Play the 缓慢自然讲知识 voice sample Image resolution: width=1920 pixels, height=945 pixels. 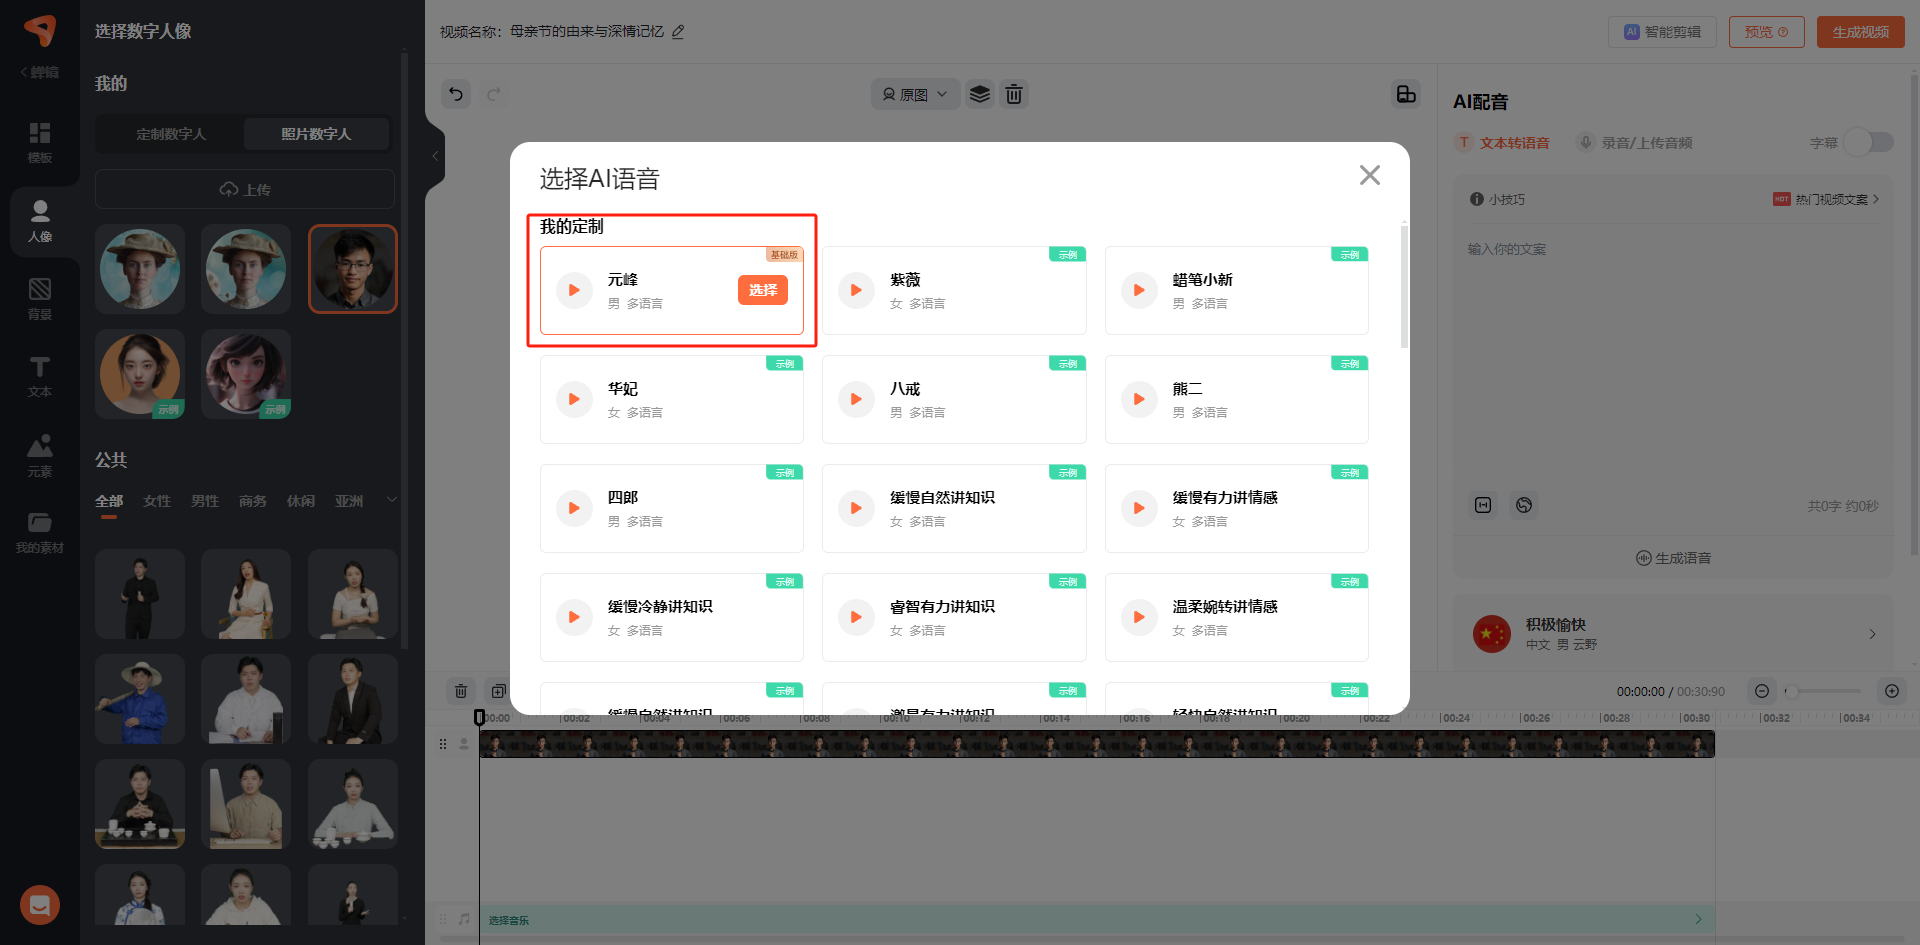coord(856,508)
